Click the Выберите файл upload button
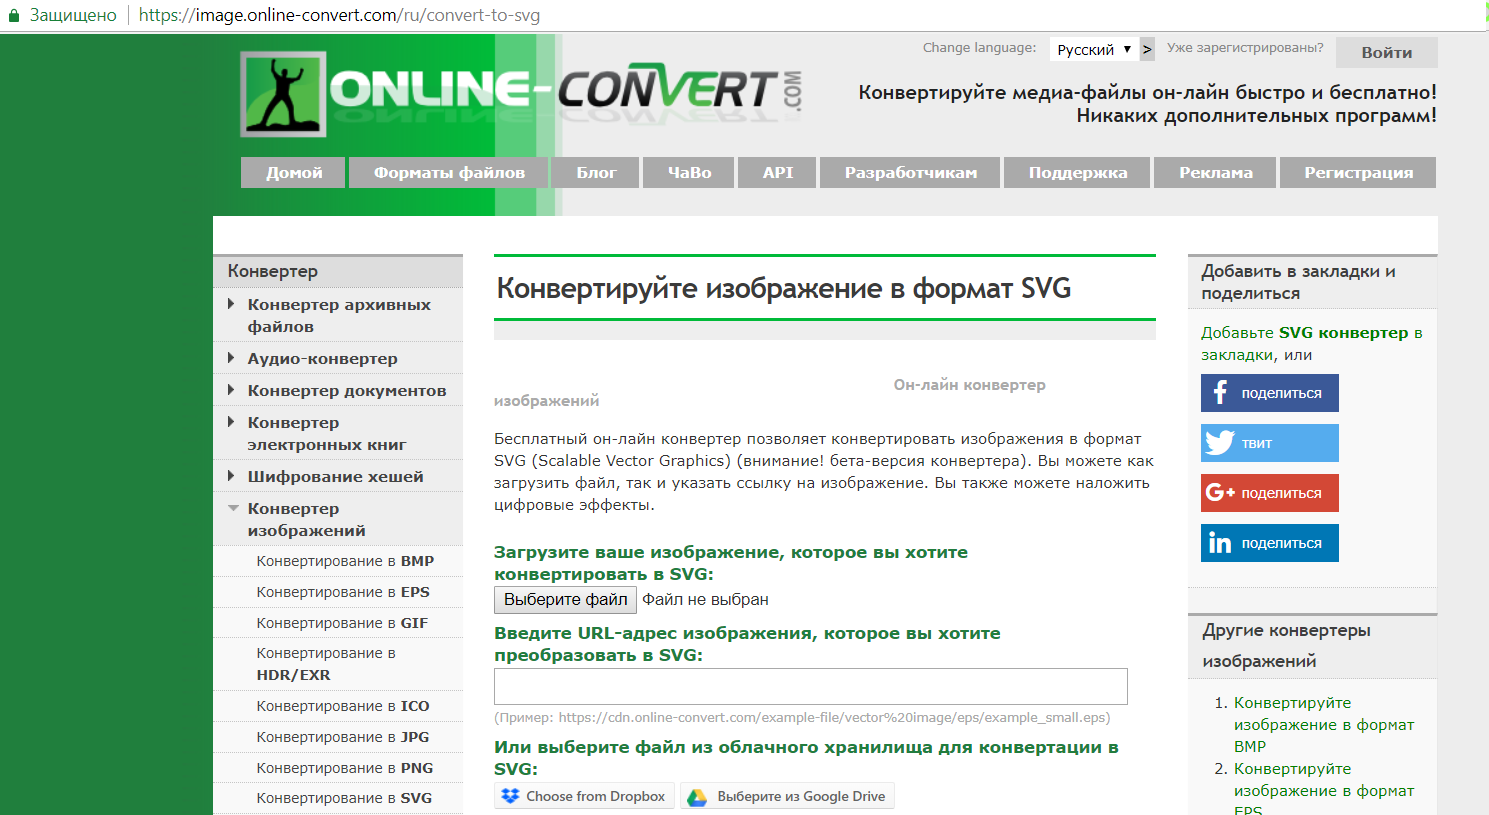Viewport: 1489px width, 815px height. point(565,599)
